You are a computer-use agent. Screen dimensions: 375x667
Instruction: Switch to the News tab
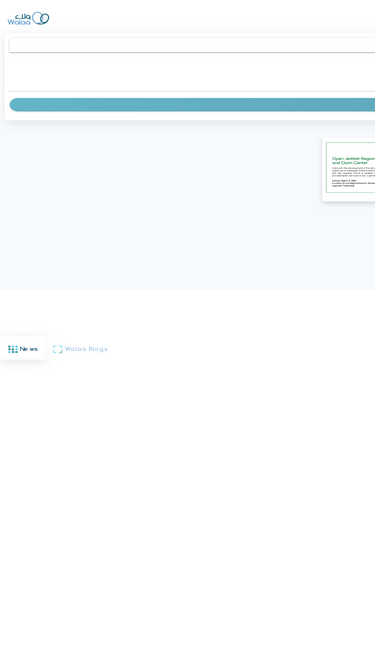point(23,349)
